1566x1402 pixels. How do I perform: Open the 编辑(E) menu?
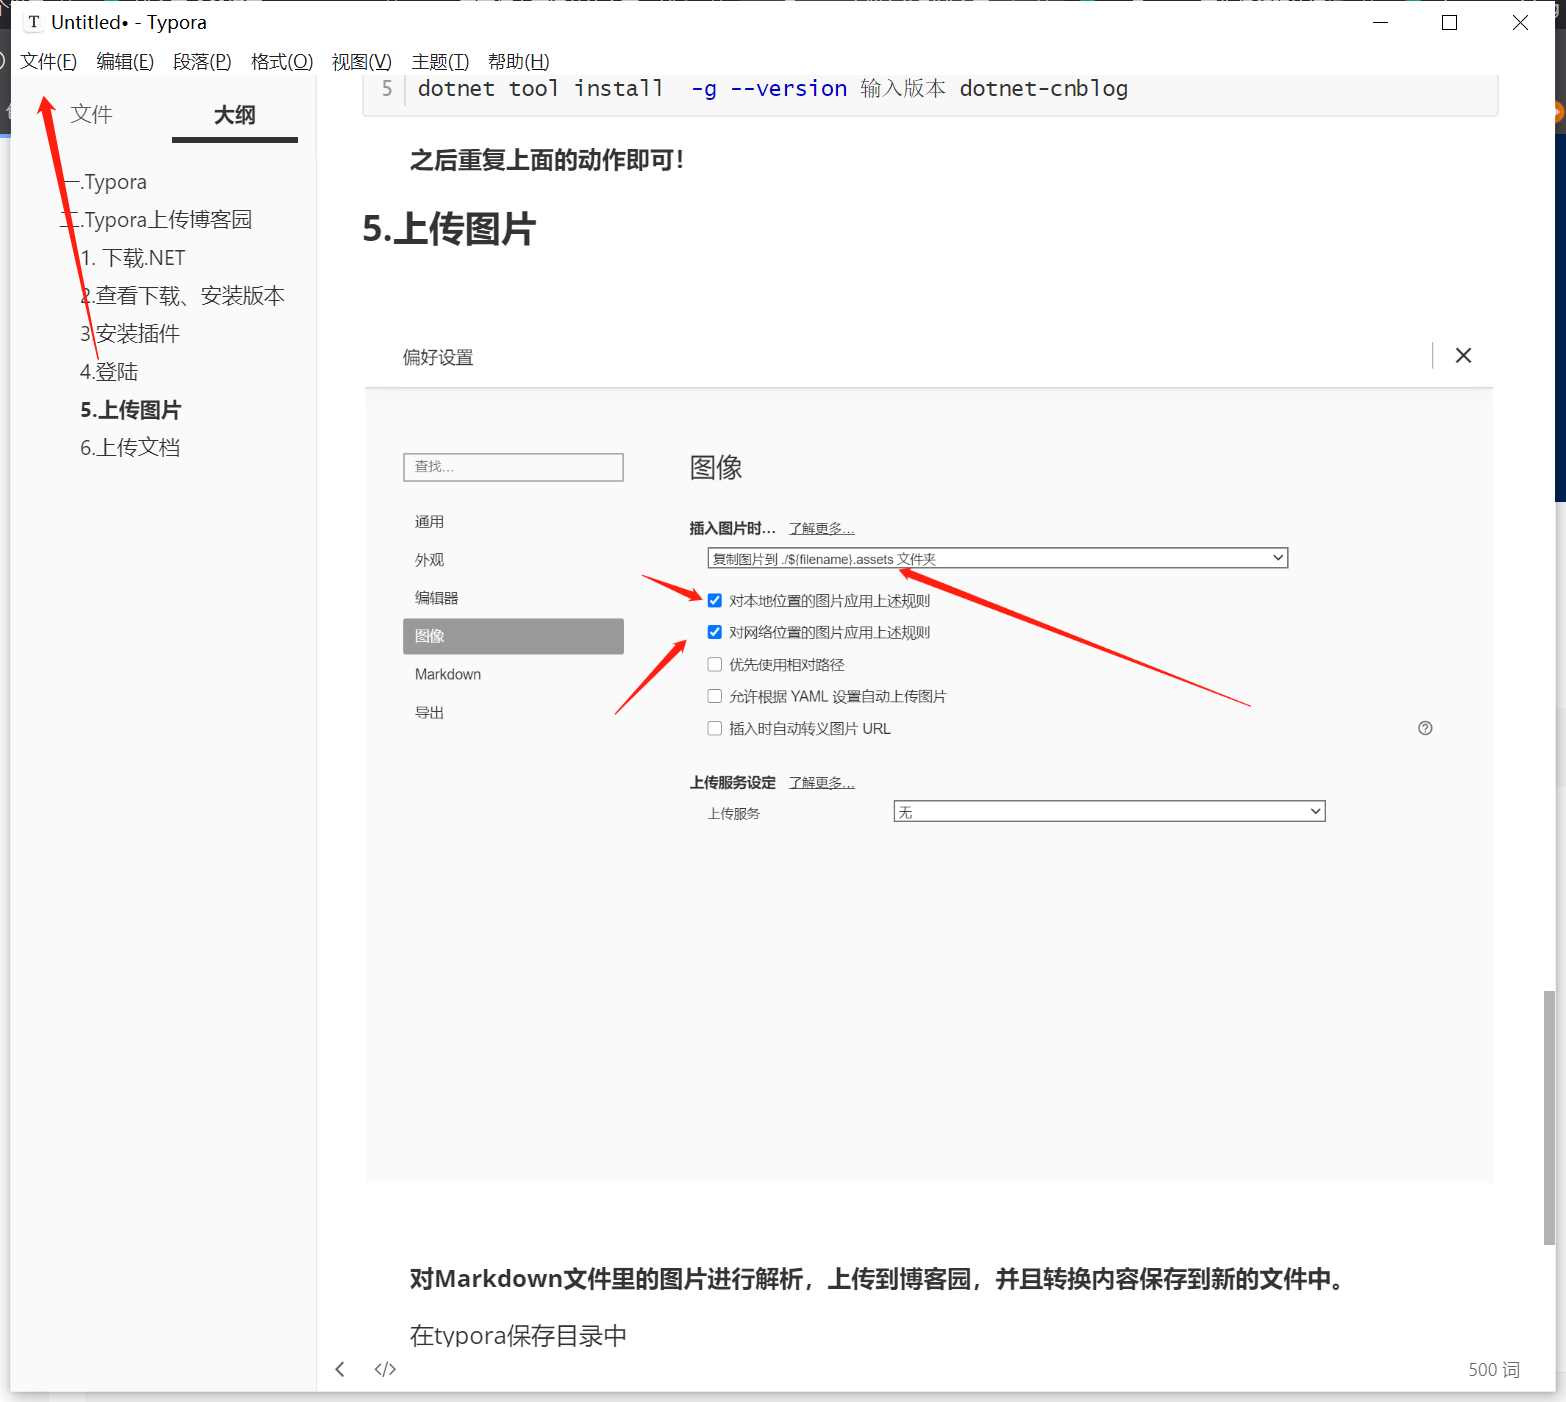[x=125, y=62]
